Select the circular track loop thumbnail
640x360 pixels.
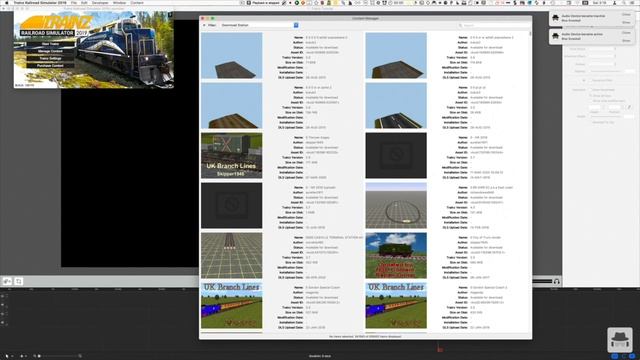pos(396,205)
